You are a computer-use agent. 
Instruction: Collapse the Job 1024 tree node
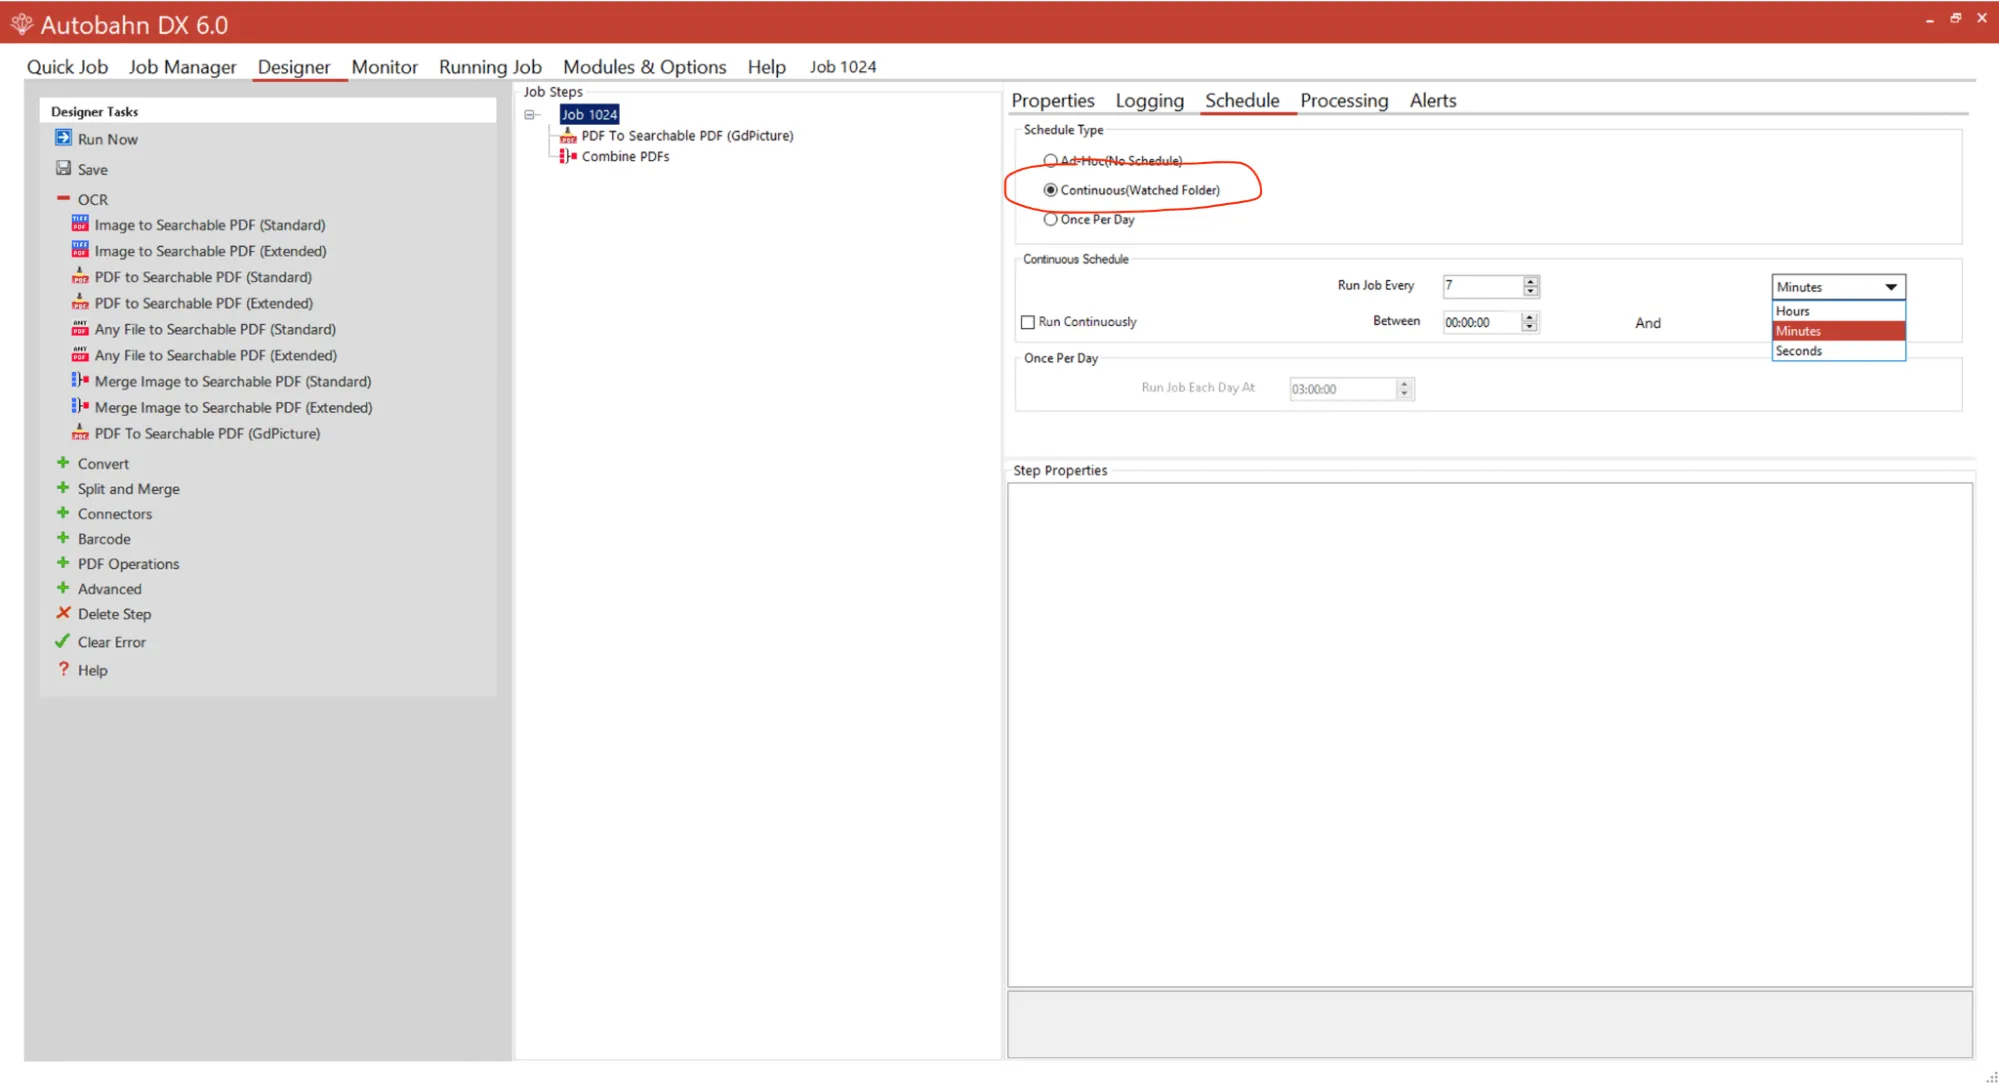530,115
